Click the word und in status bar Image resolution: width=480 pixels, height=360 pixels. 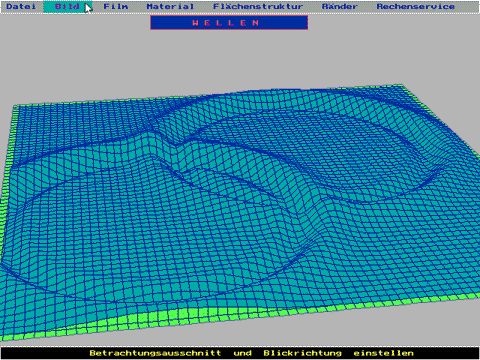243,353
